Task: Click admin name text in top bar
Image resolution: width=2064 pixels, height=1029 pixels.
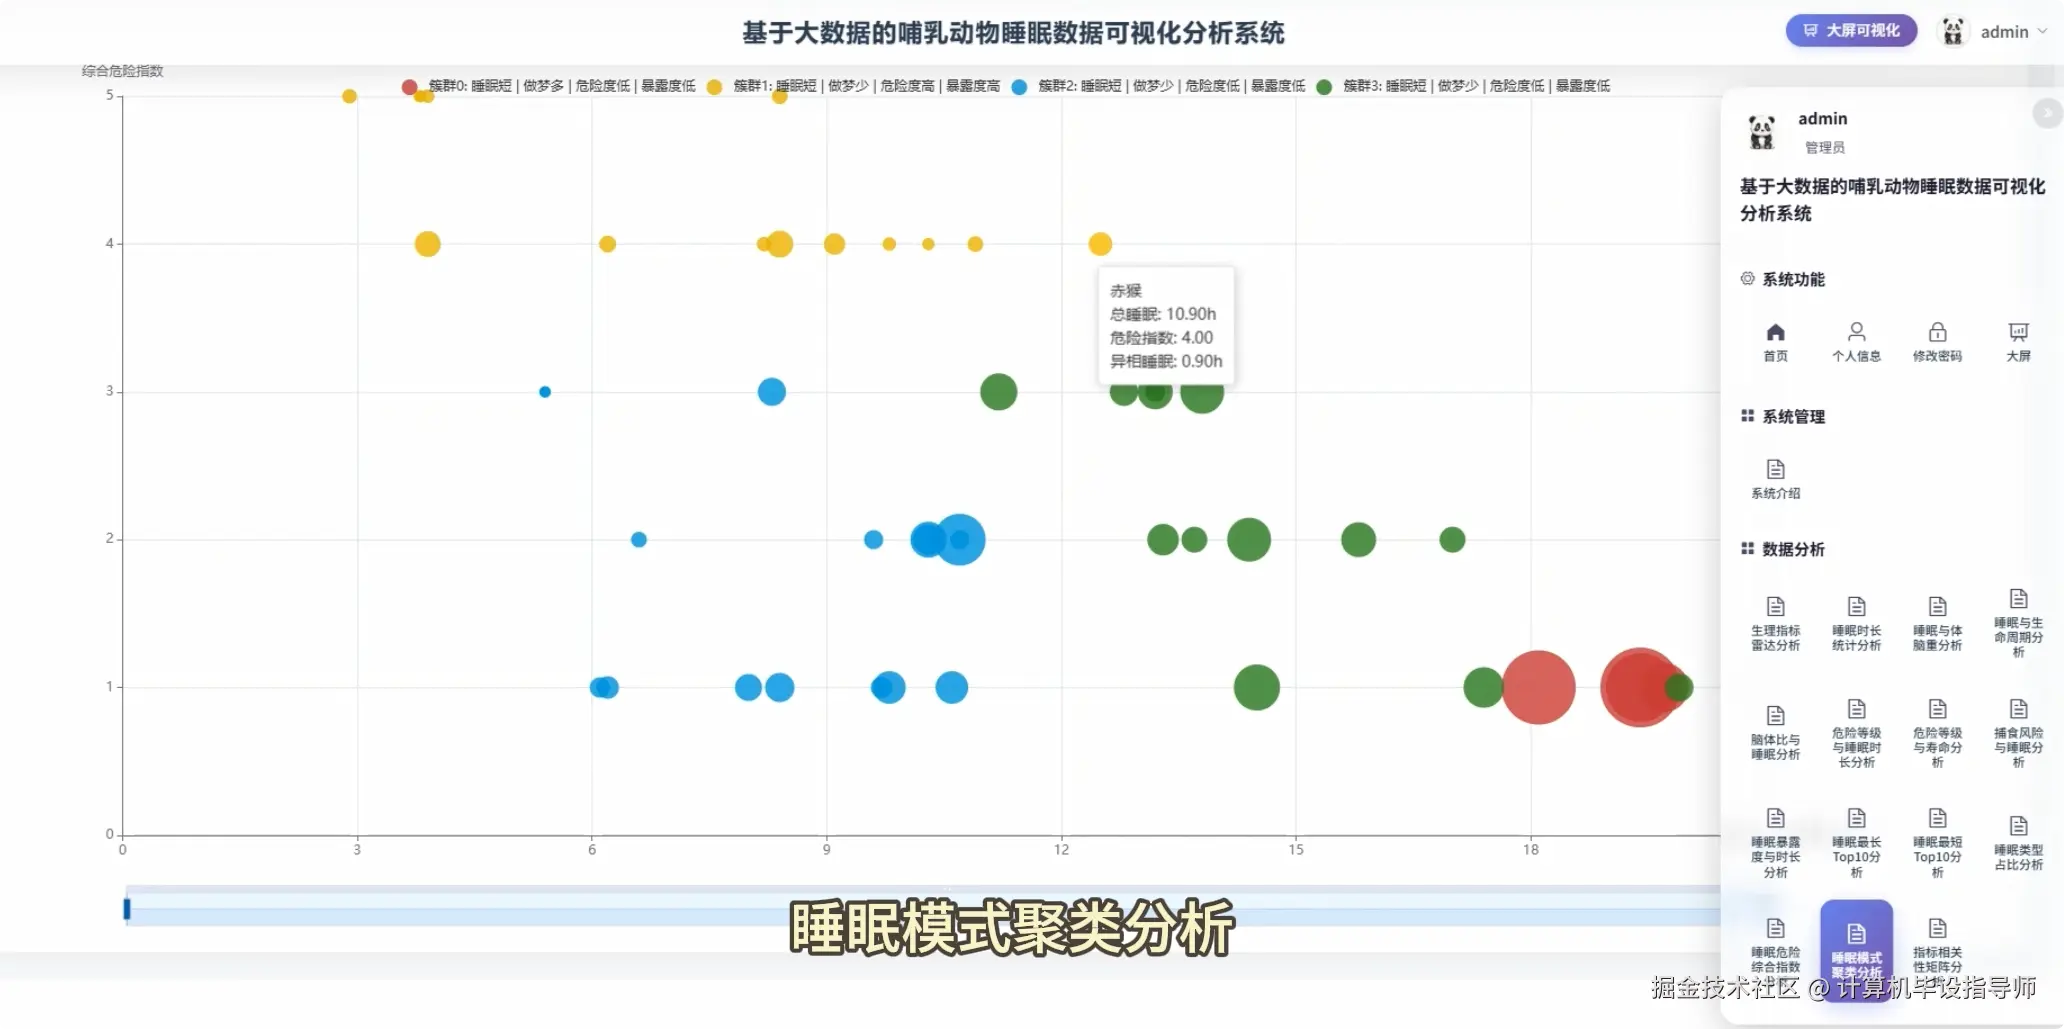Action: [x=2004, y=32]
